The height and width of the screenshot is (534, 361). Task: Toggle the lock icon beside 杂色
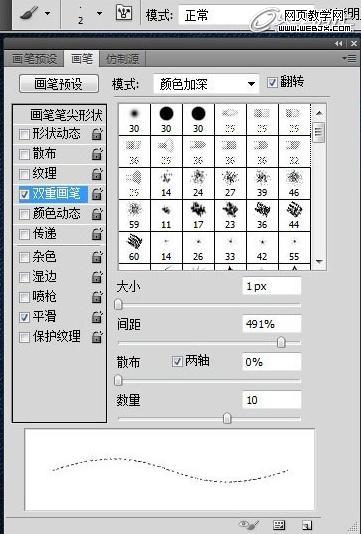97,257
